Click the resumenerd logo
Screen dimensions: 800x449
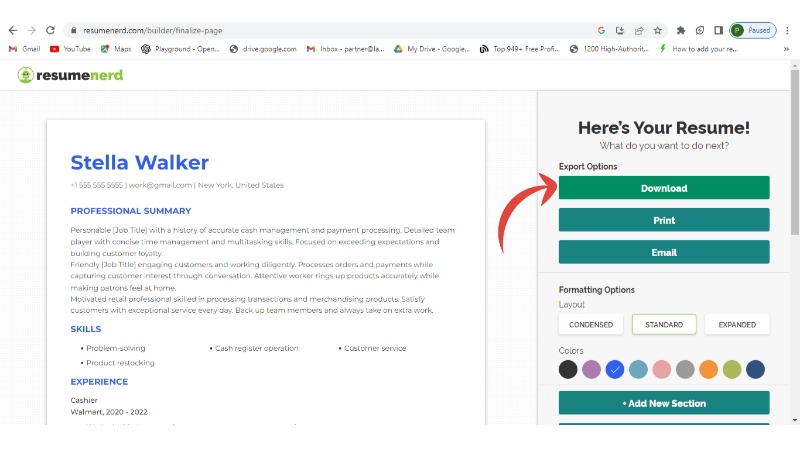tap(70, 74)
